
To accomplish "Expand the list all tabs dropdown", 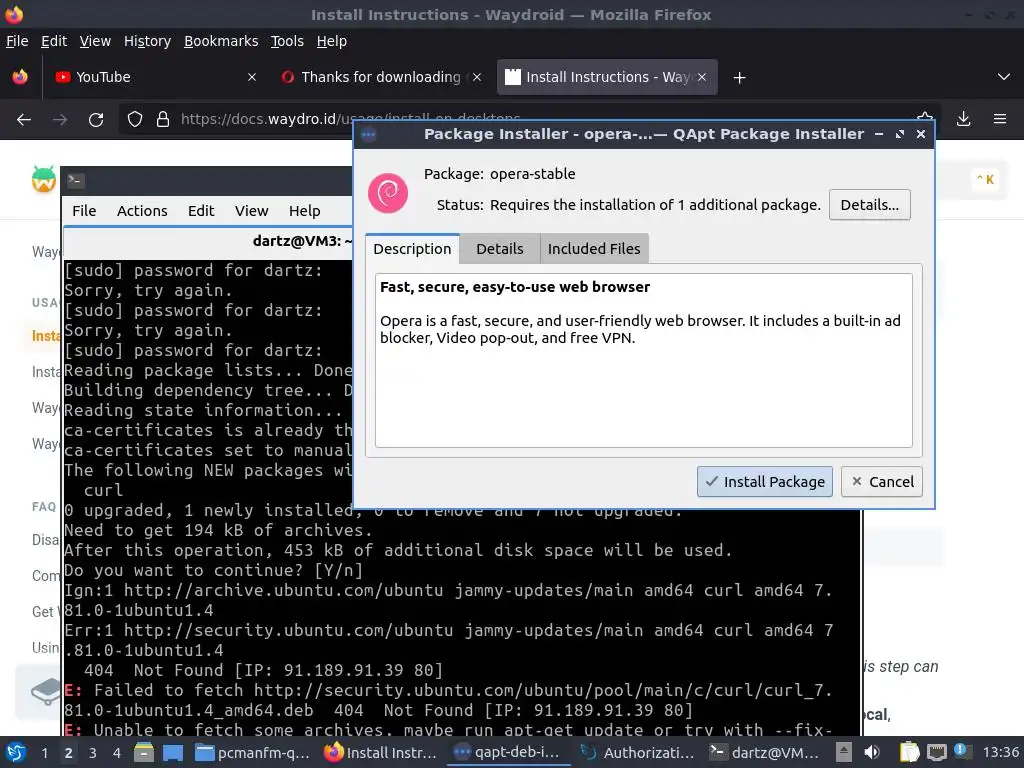I will pyautogui.click(x=1004, y=77).
